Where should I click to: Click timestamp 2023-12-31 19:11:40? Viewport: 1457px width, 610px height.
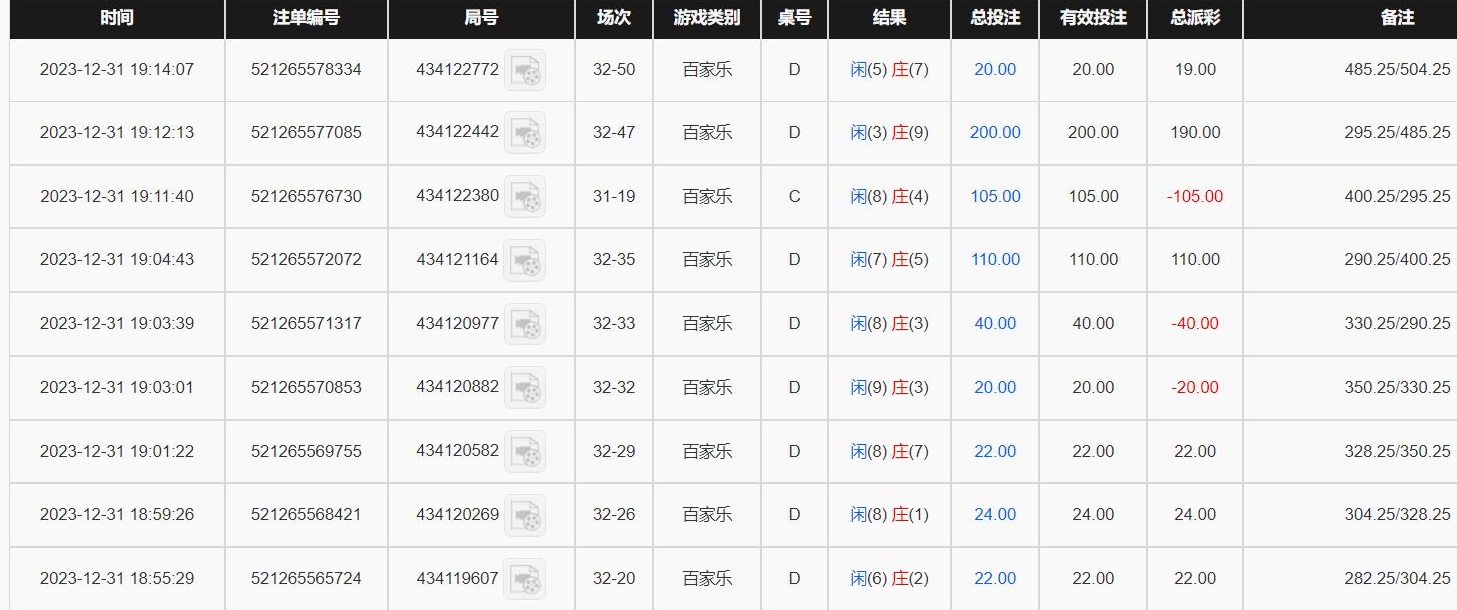tap(117, 196)
